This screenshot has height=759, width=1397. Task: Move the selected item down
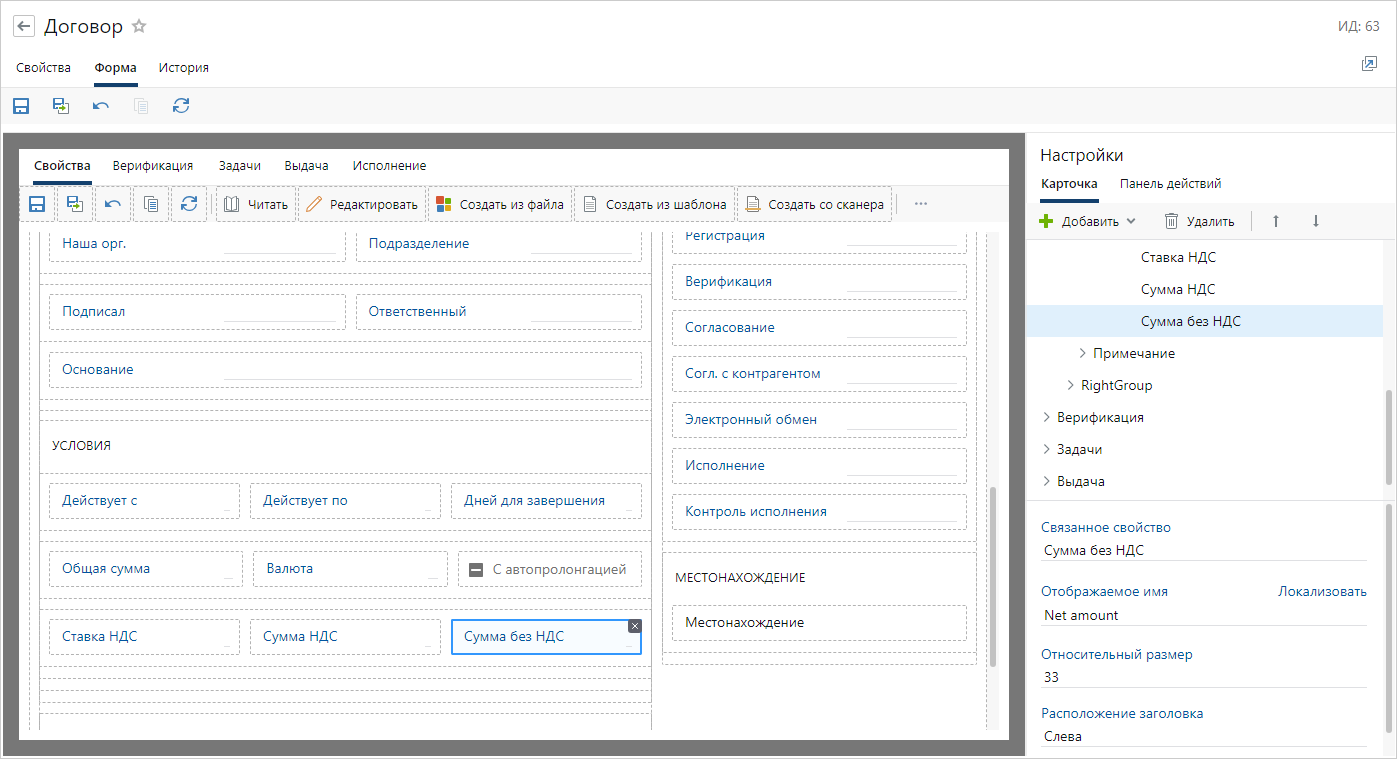click(x=1316, y=221)
